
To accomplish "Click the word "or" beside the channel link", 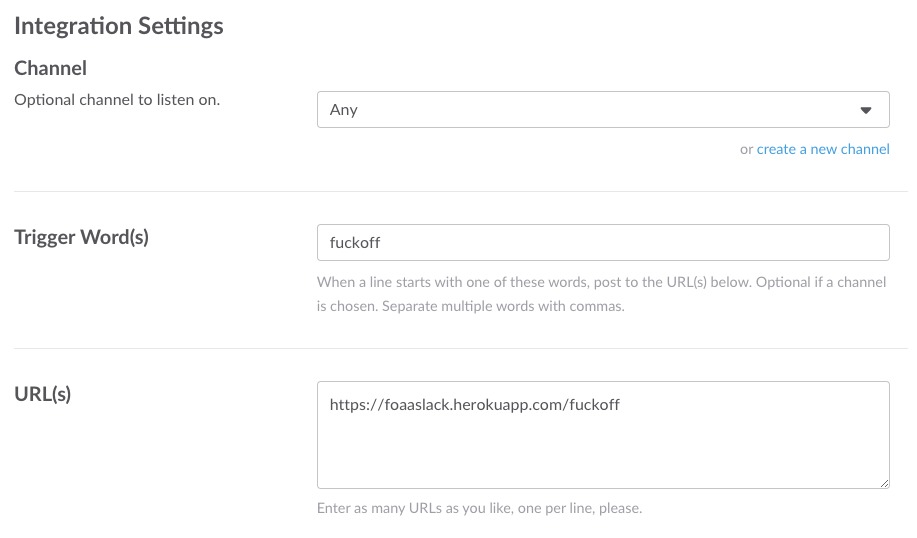I will [746, 149].
